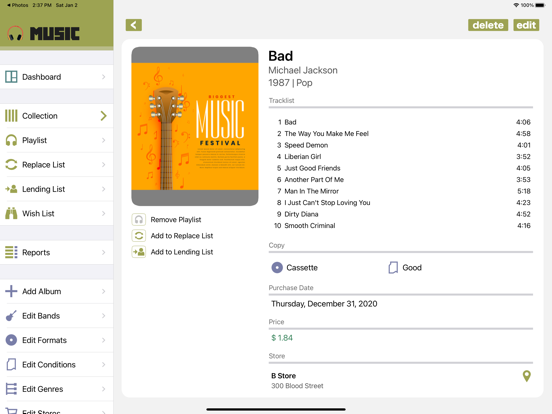Open the Edit Formats menu item
Screen dimensions: 552x414
click(57, 340)
